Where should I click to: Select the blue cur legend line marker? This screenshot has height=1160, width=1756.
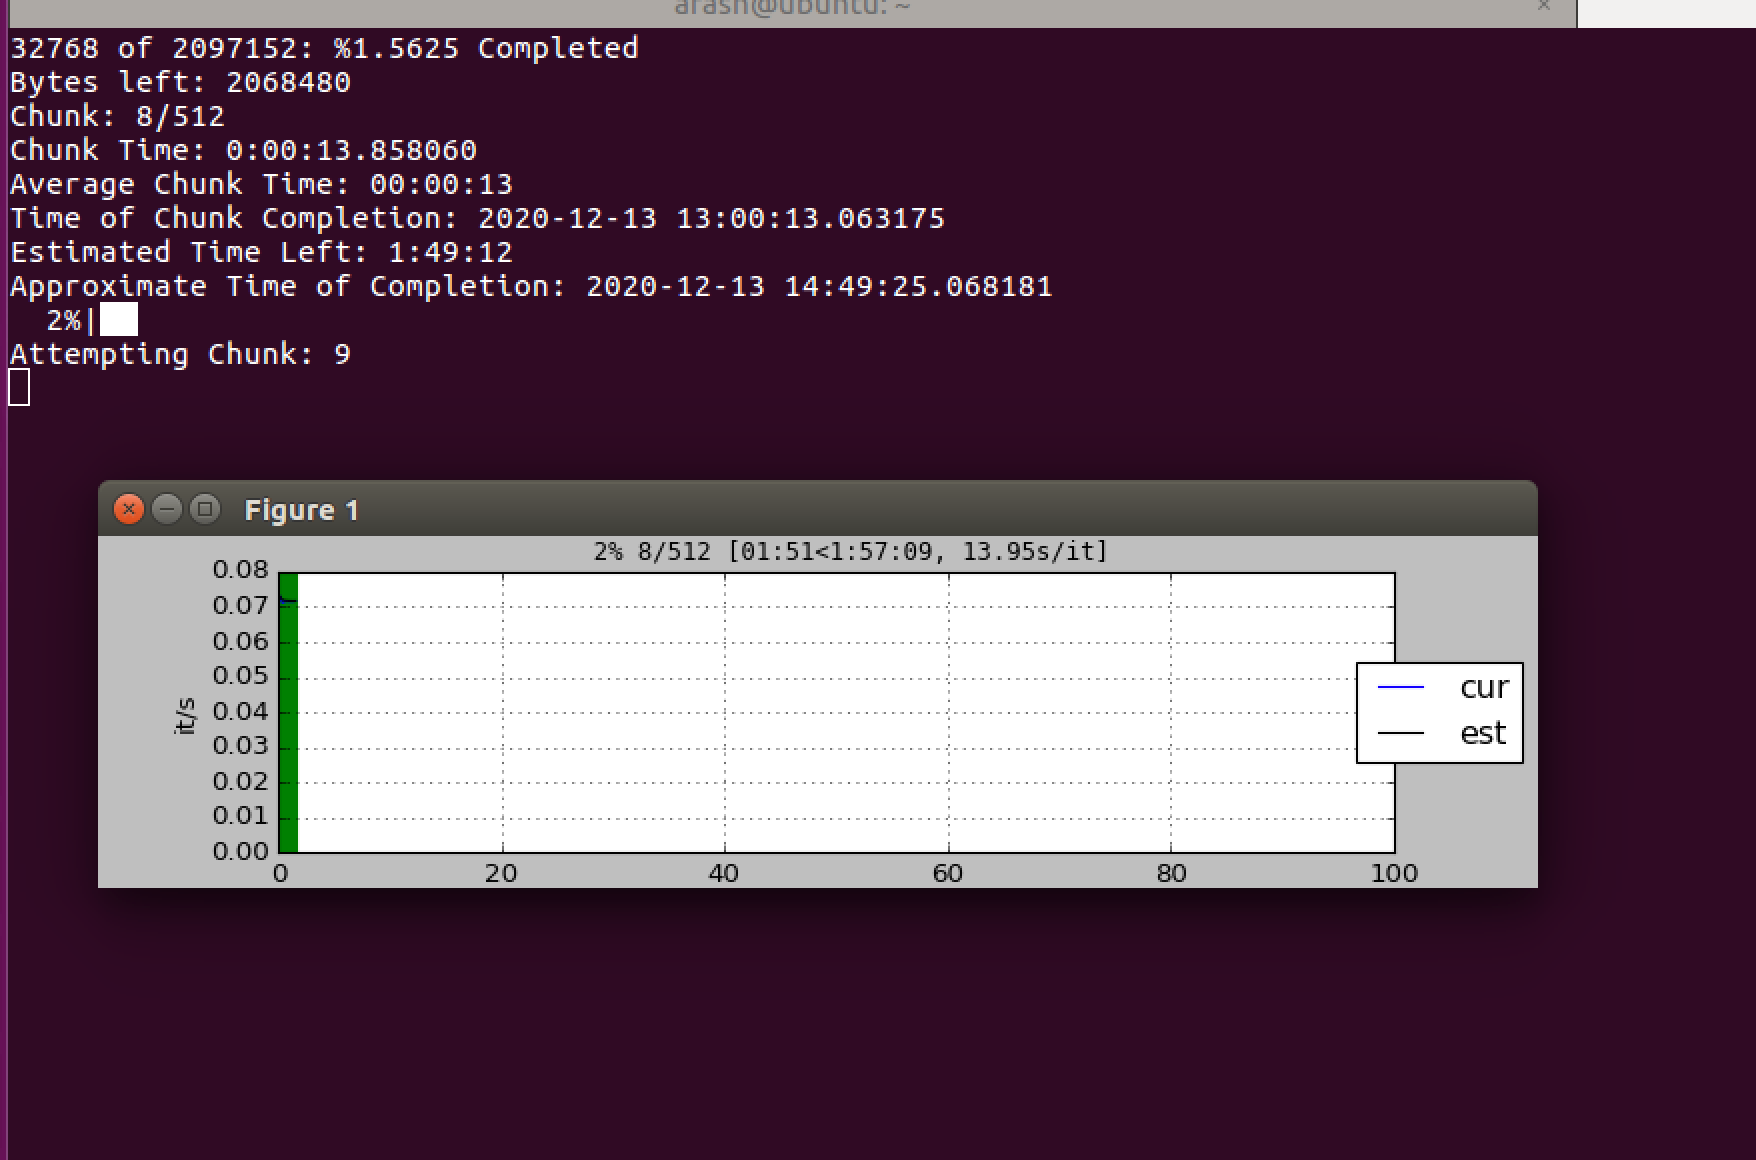[1399, 686]
